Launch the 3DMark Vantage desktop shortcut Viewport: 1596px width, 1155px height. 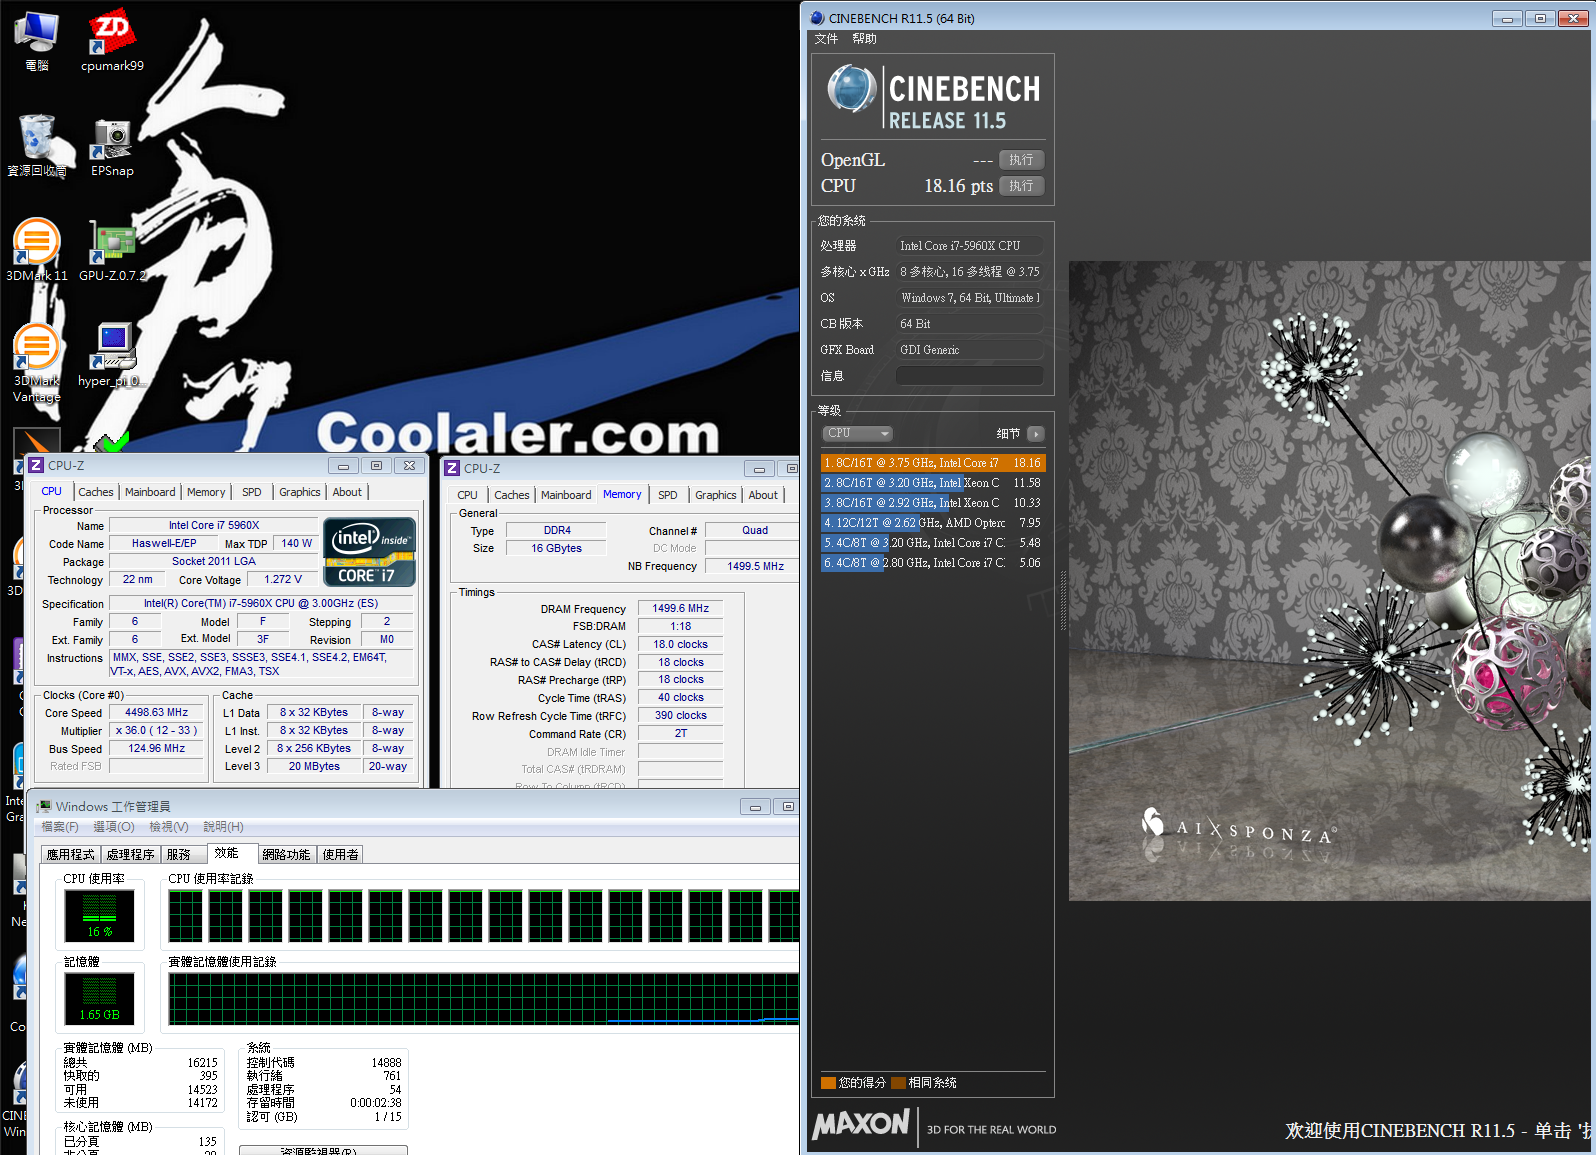click(x=37, y=362)
